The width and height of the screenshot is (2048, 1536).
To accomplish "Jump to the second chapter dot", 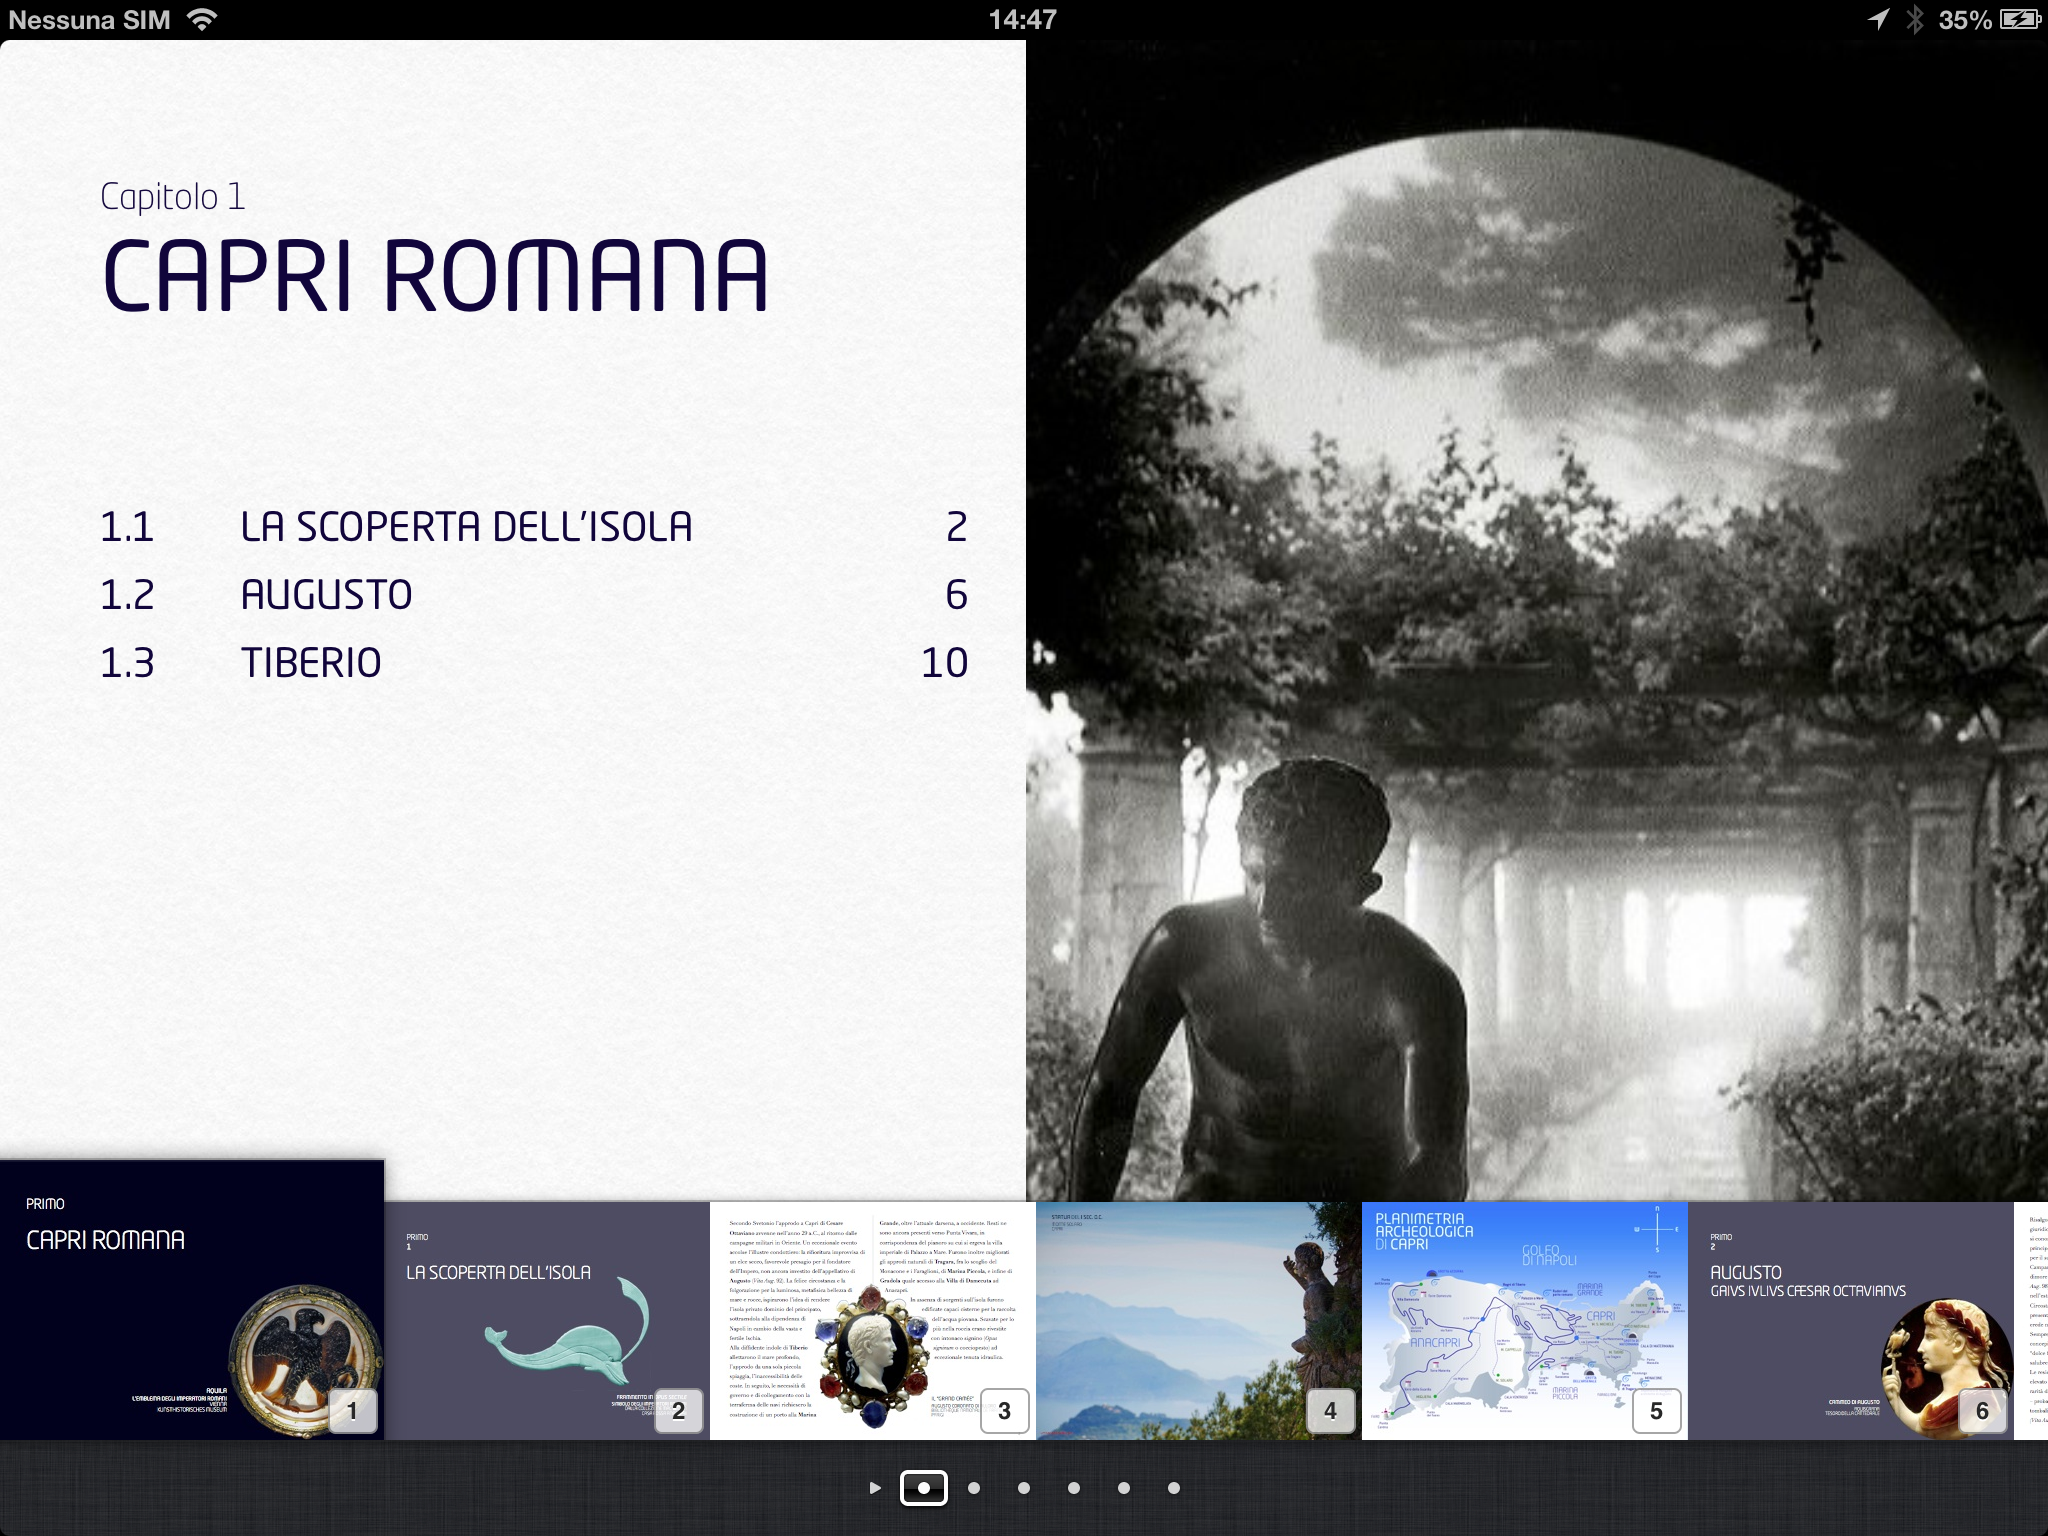I will (974, 1488).
